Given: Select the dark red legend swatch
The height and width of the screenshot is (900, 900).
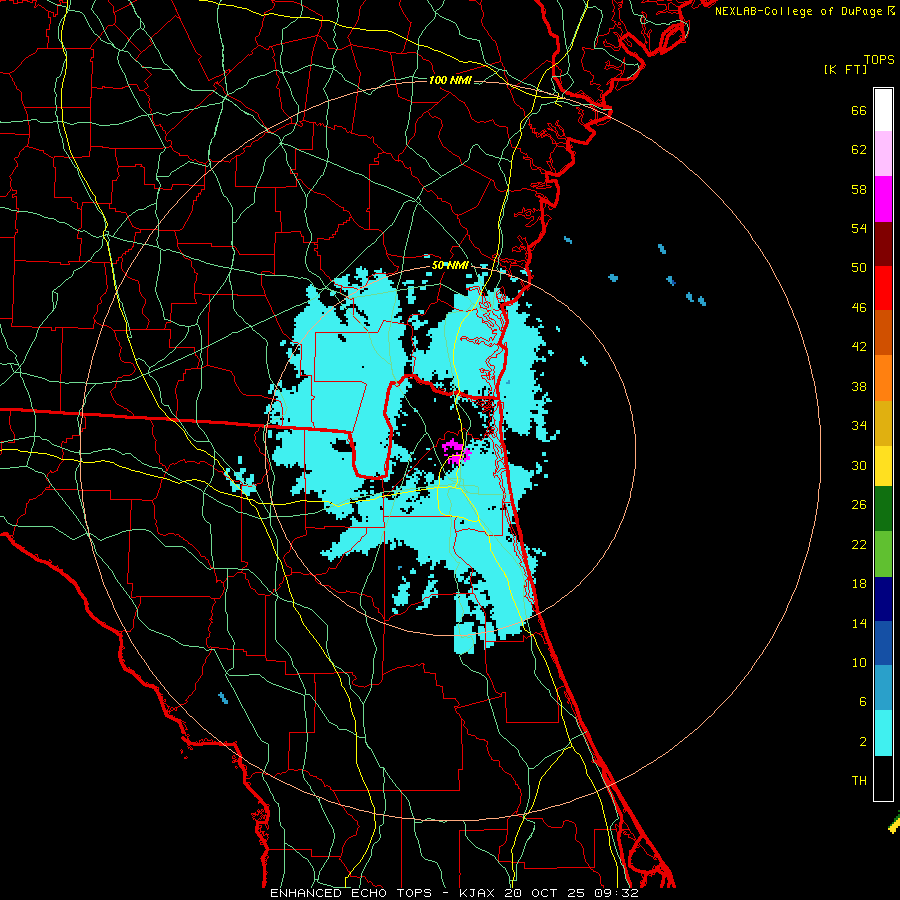Looking at the screenshot, I should pyautogui.click(x=883, y=244).
